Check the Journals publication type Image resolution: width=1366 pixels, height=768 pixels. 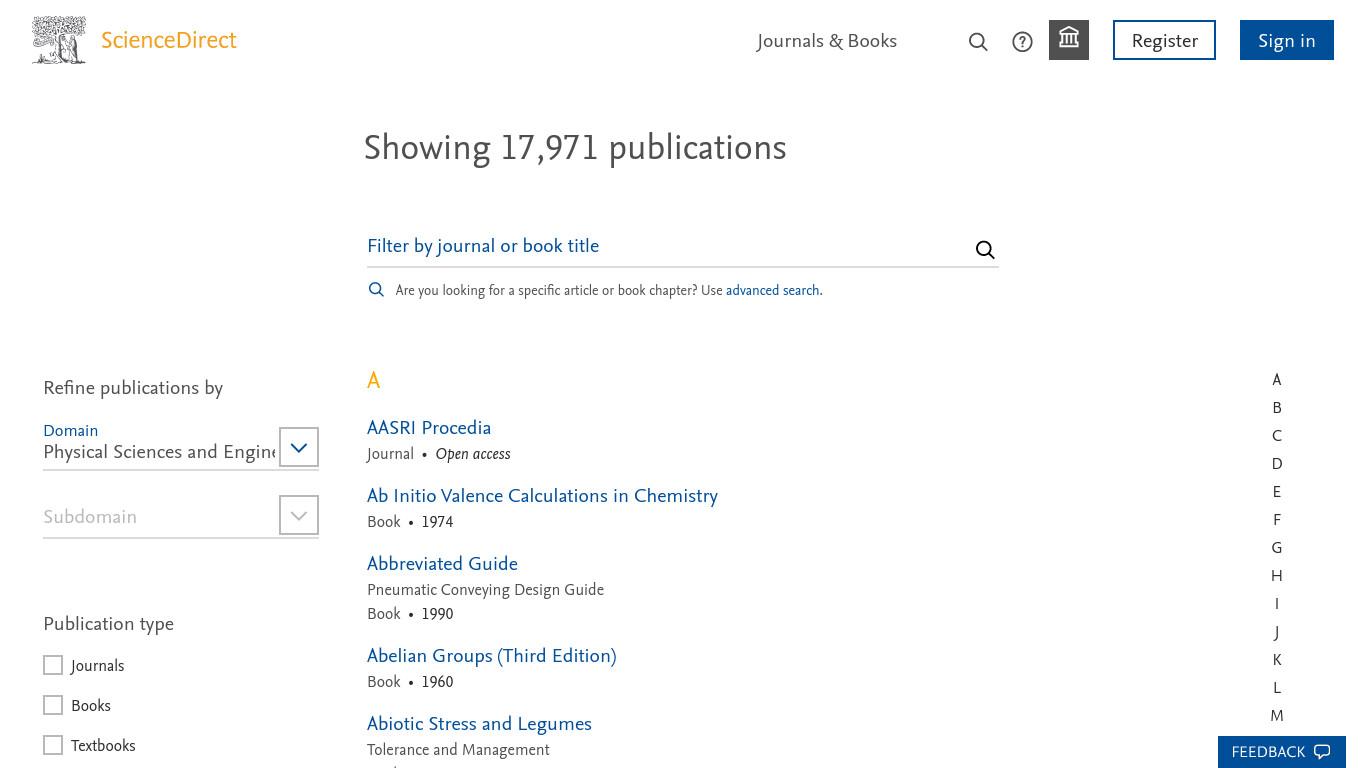[53, 665]
